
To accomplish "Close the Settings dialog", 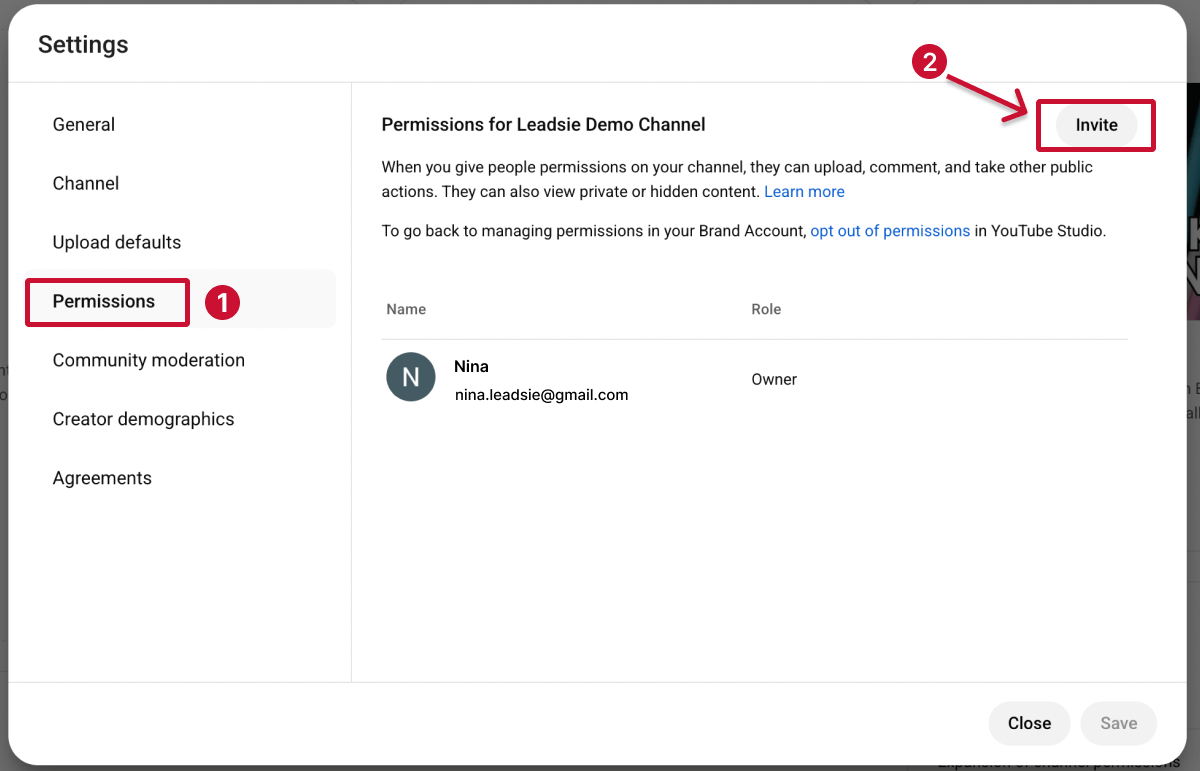I will click(1029, 723).
